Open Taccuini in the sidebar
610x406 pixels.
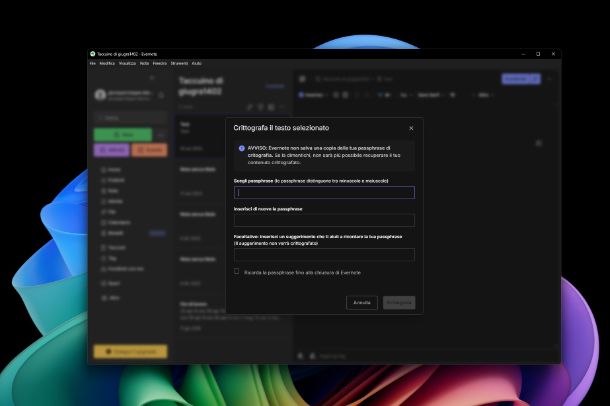pyautogui.click(x=113, y=247)
